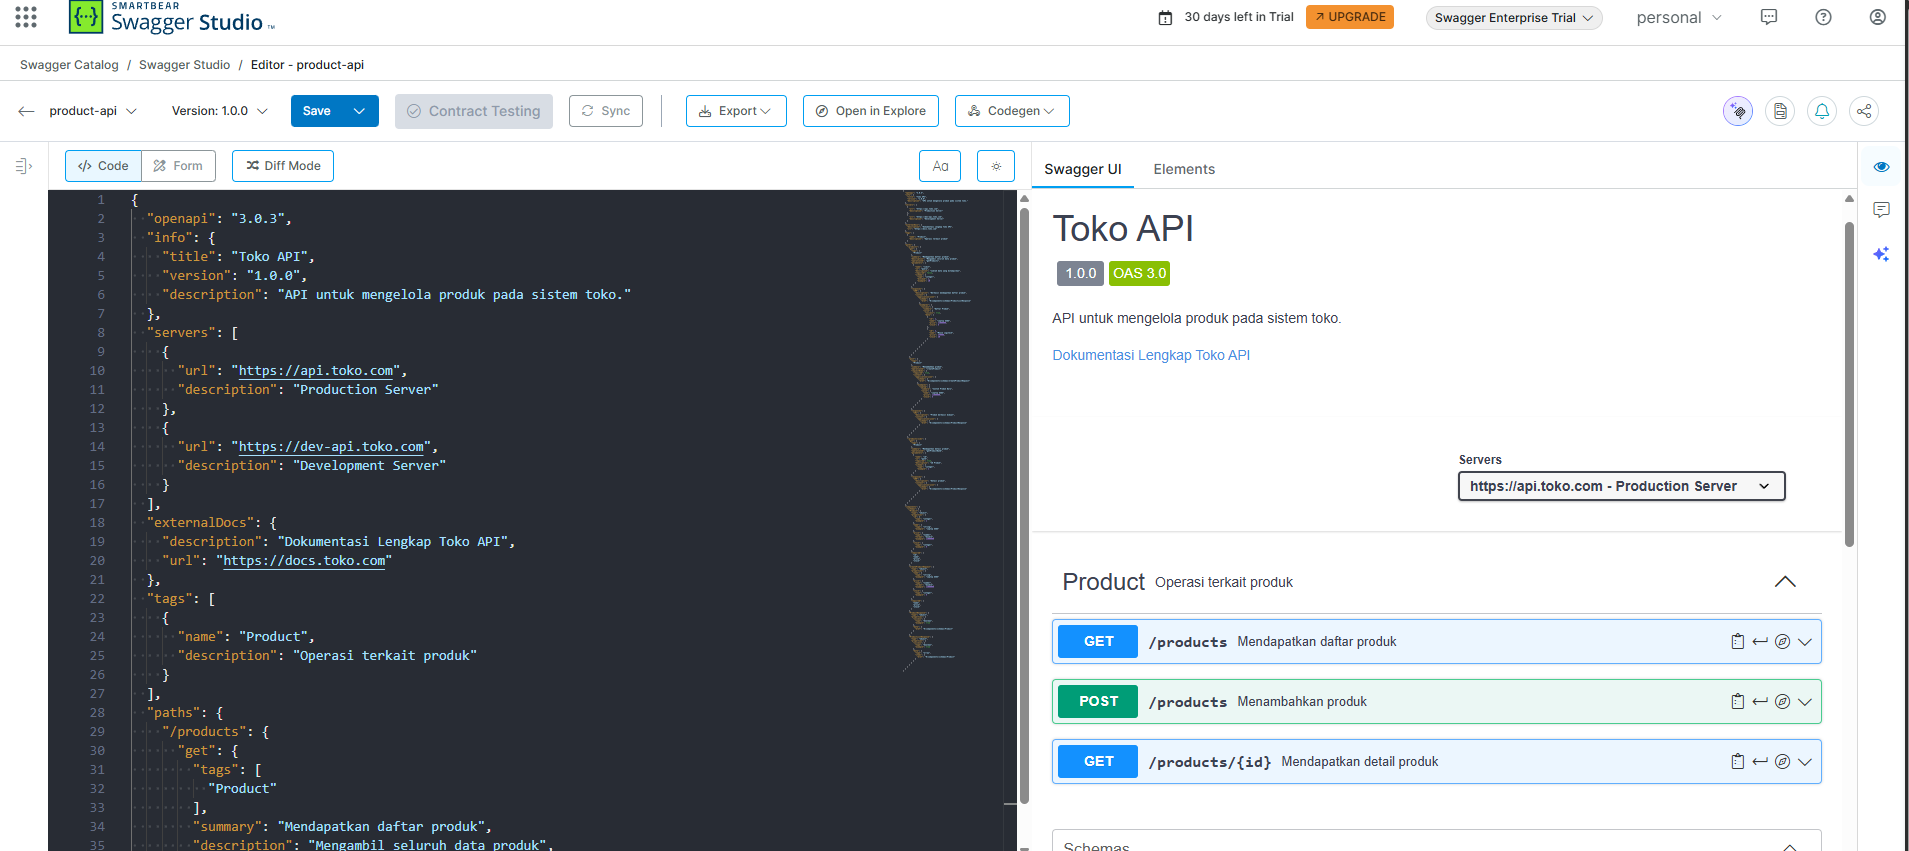Click the Sync button
This screenshot has width=1909, height=851.
(606, 111)
